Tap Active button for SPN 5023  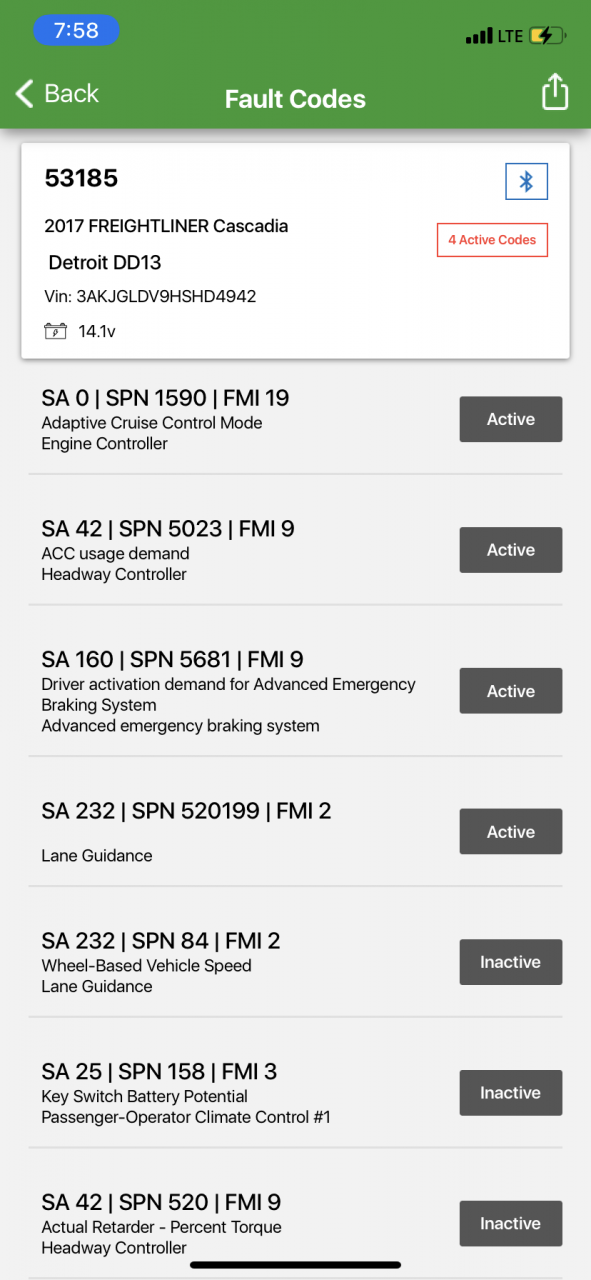(511, 550)
